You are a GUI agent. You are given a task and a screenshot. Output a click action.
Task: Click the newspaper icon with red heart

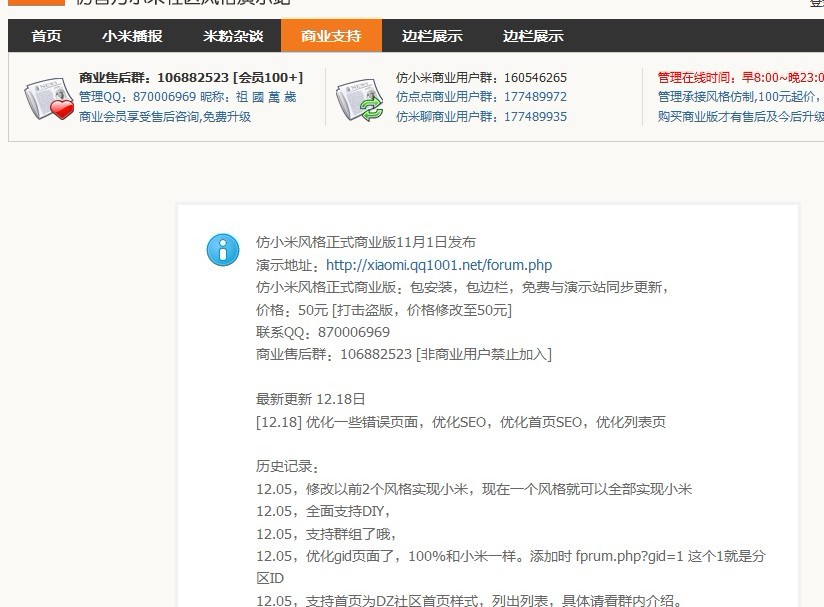(49, 98)
